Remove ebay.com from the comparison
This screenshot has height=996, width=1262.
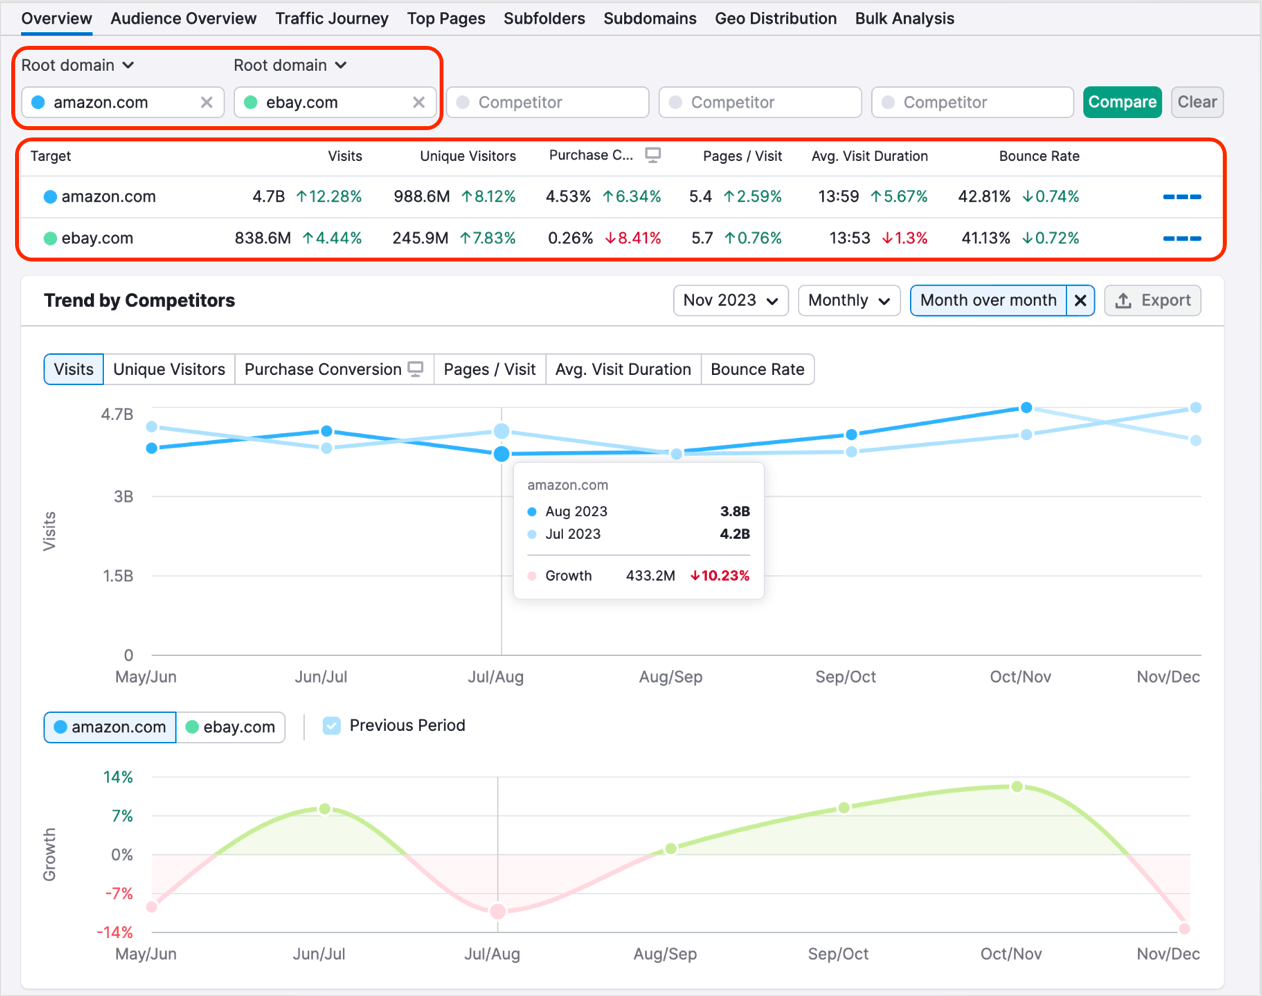pos(418,101)
